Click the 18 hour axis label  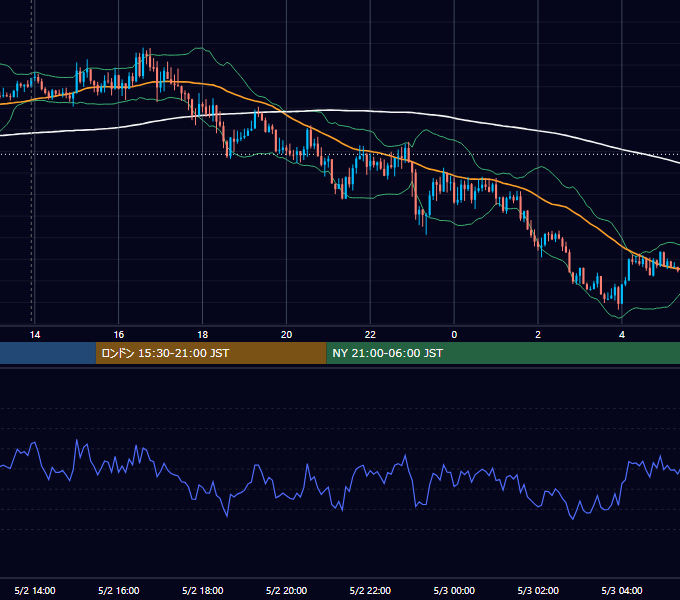tap(203, 335)
